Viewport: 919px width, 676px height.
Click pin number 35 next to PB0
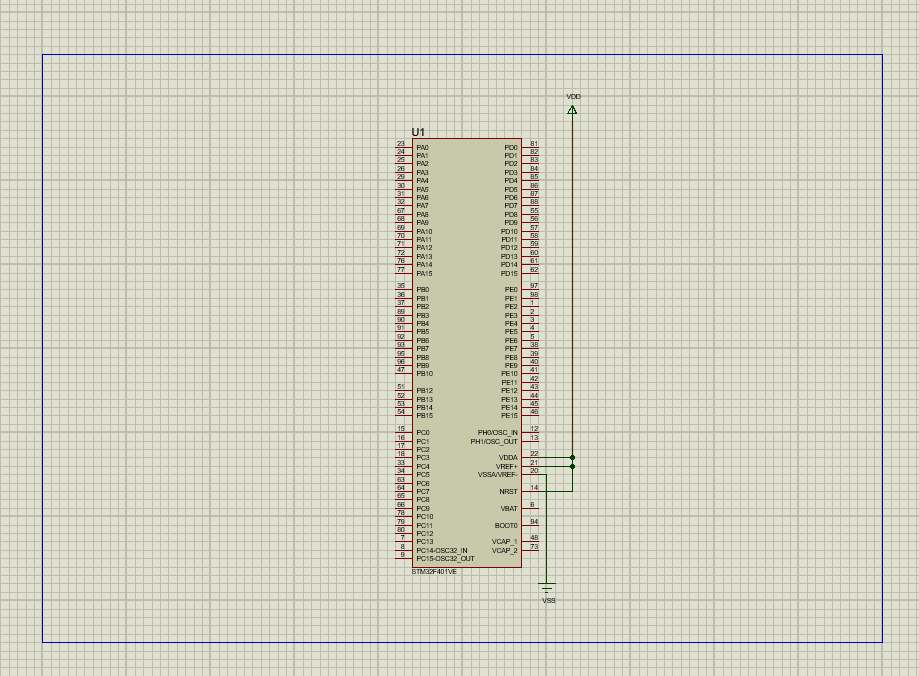401,286
